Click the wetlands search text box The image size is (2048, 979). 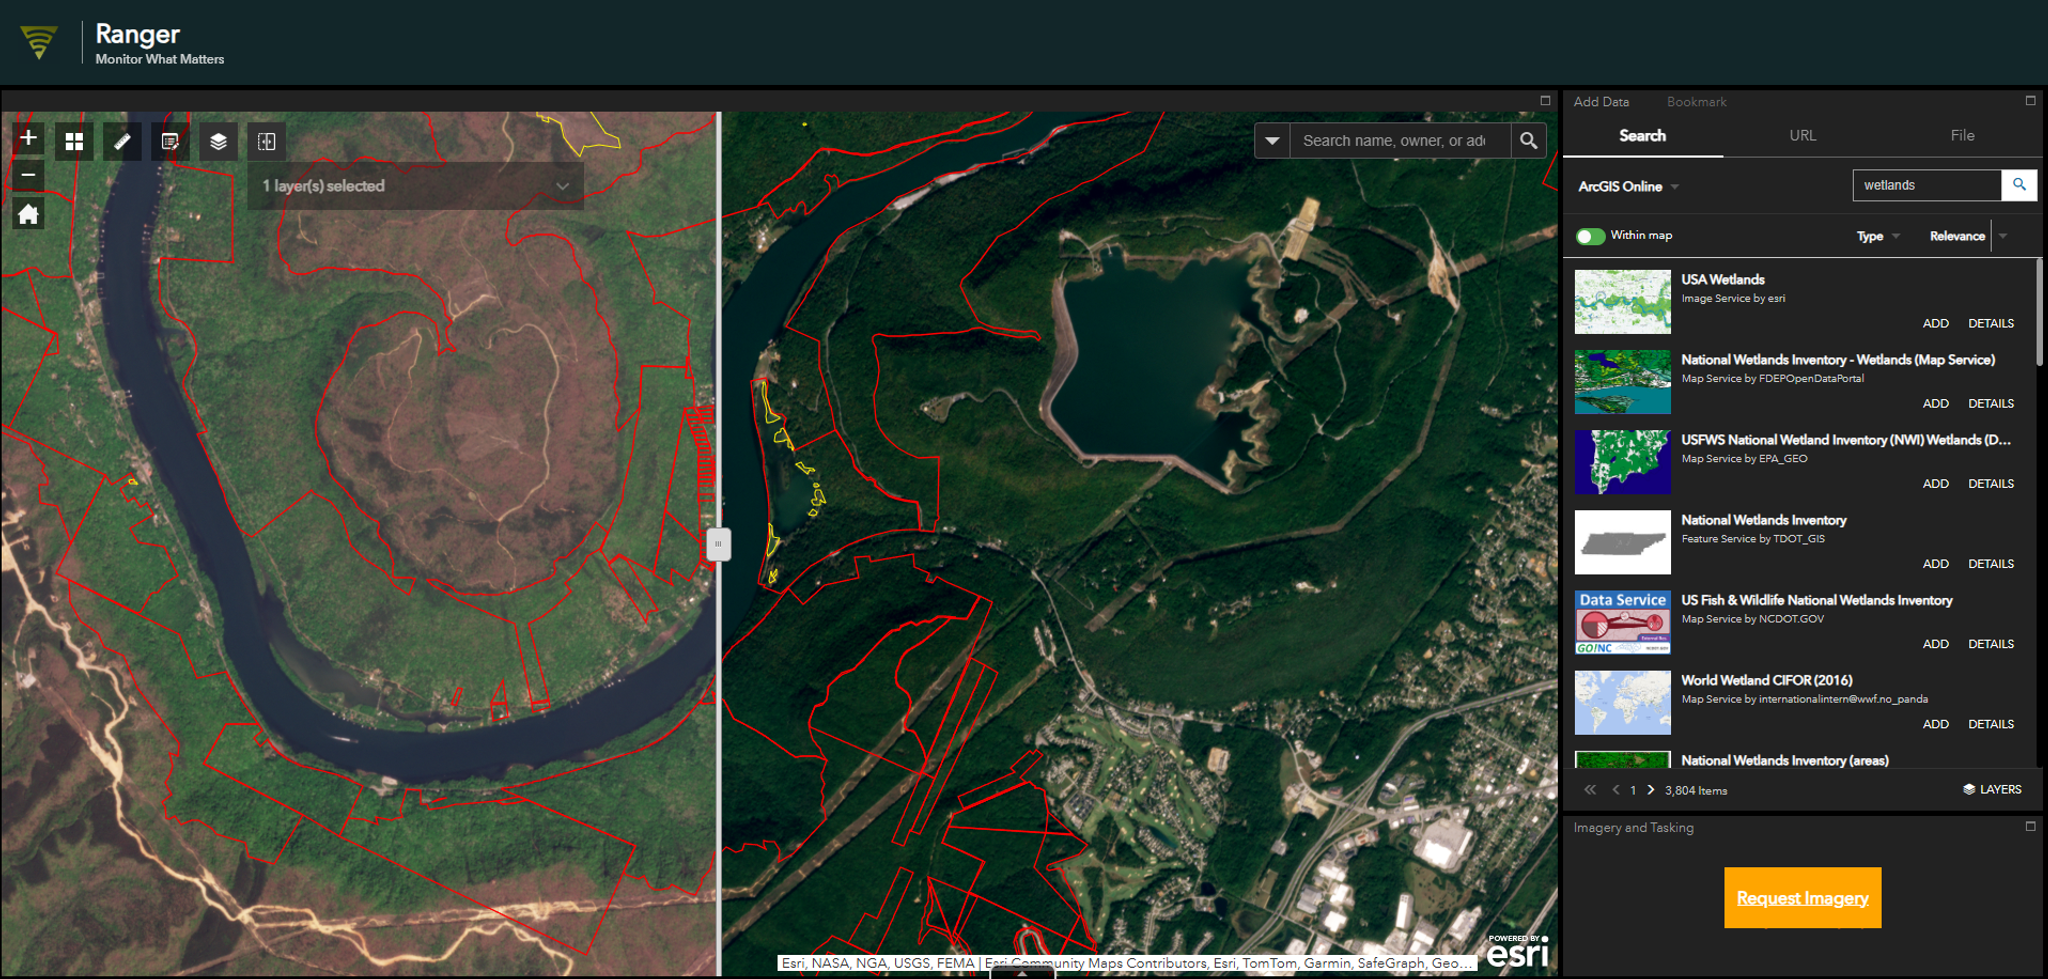point(1927,185)
